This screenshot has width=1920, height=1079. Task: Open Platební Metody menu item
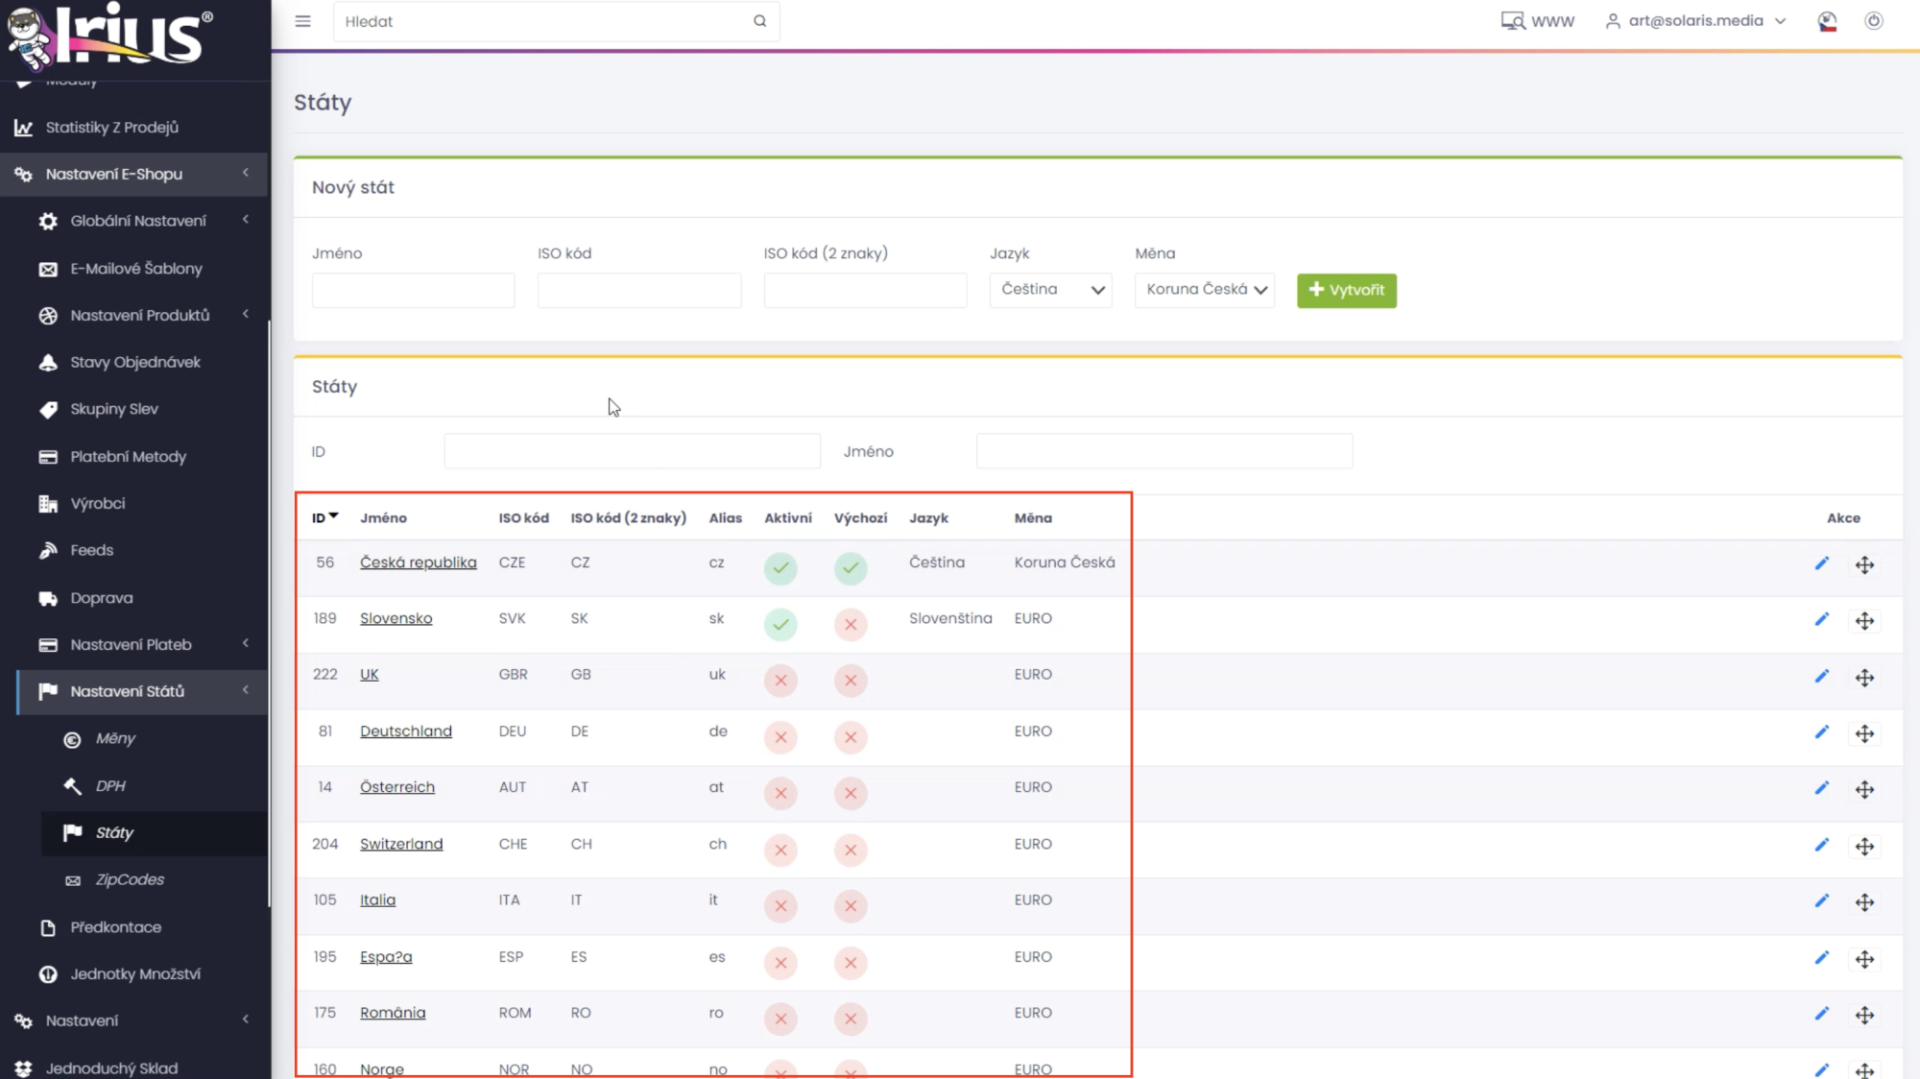[128, 457]
